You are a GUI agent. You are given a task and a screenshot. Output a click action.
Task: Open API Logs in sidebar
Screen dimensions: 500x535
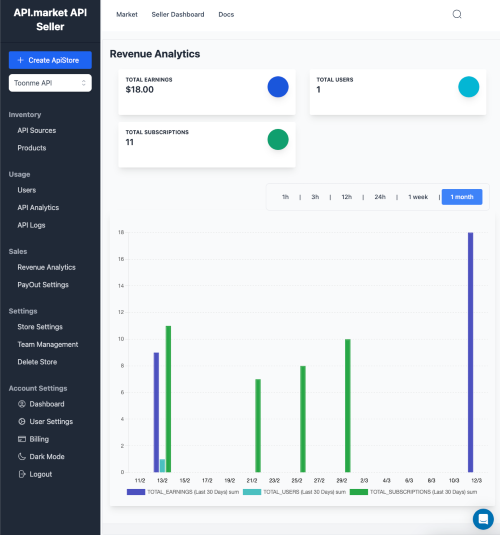[31, 225]
